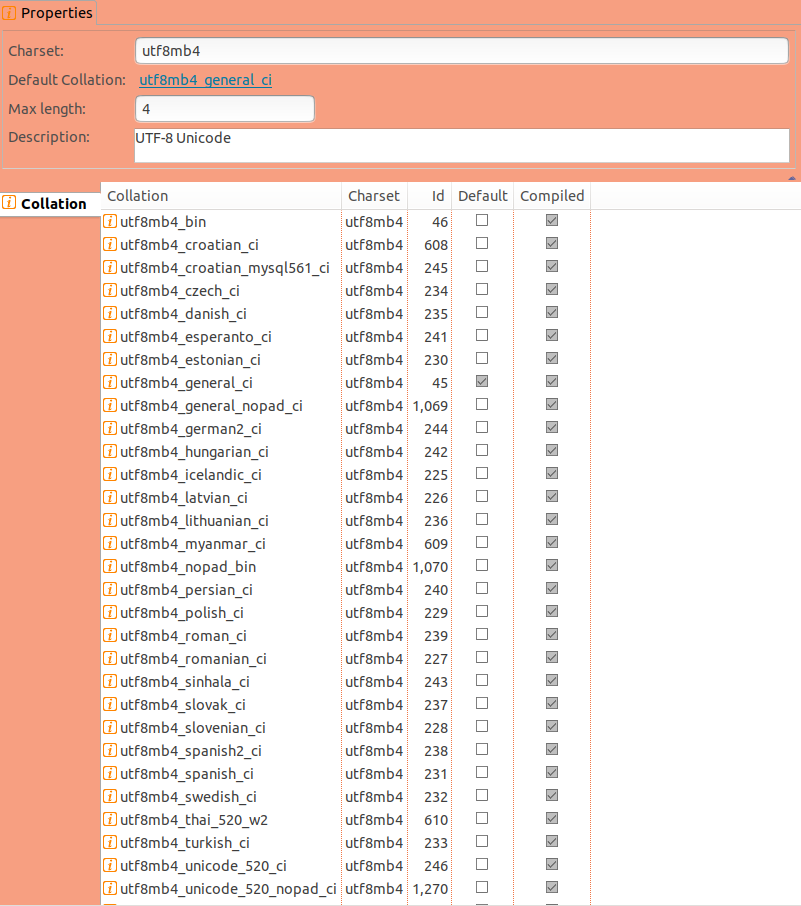Select the utf8mb4_general_ci row icon

point(110,382)
